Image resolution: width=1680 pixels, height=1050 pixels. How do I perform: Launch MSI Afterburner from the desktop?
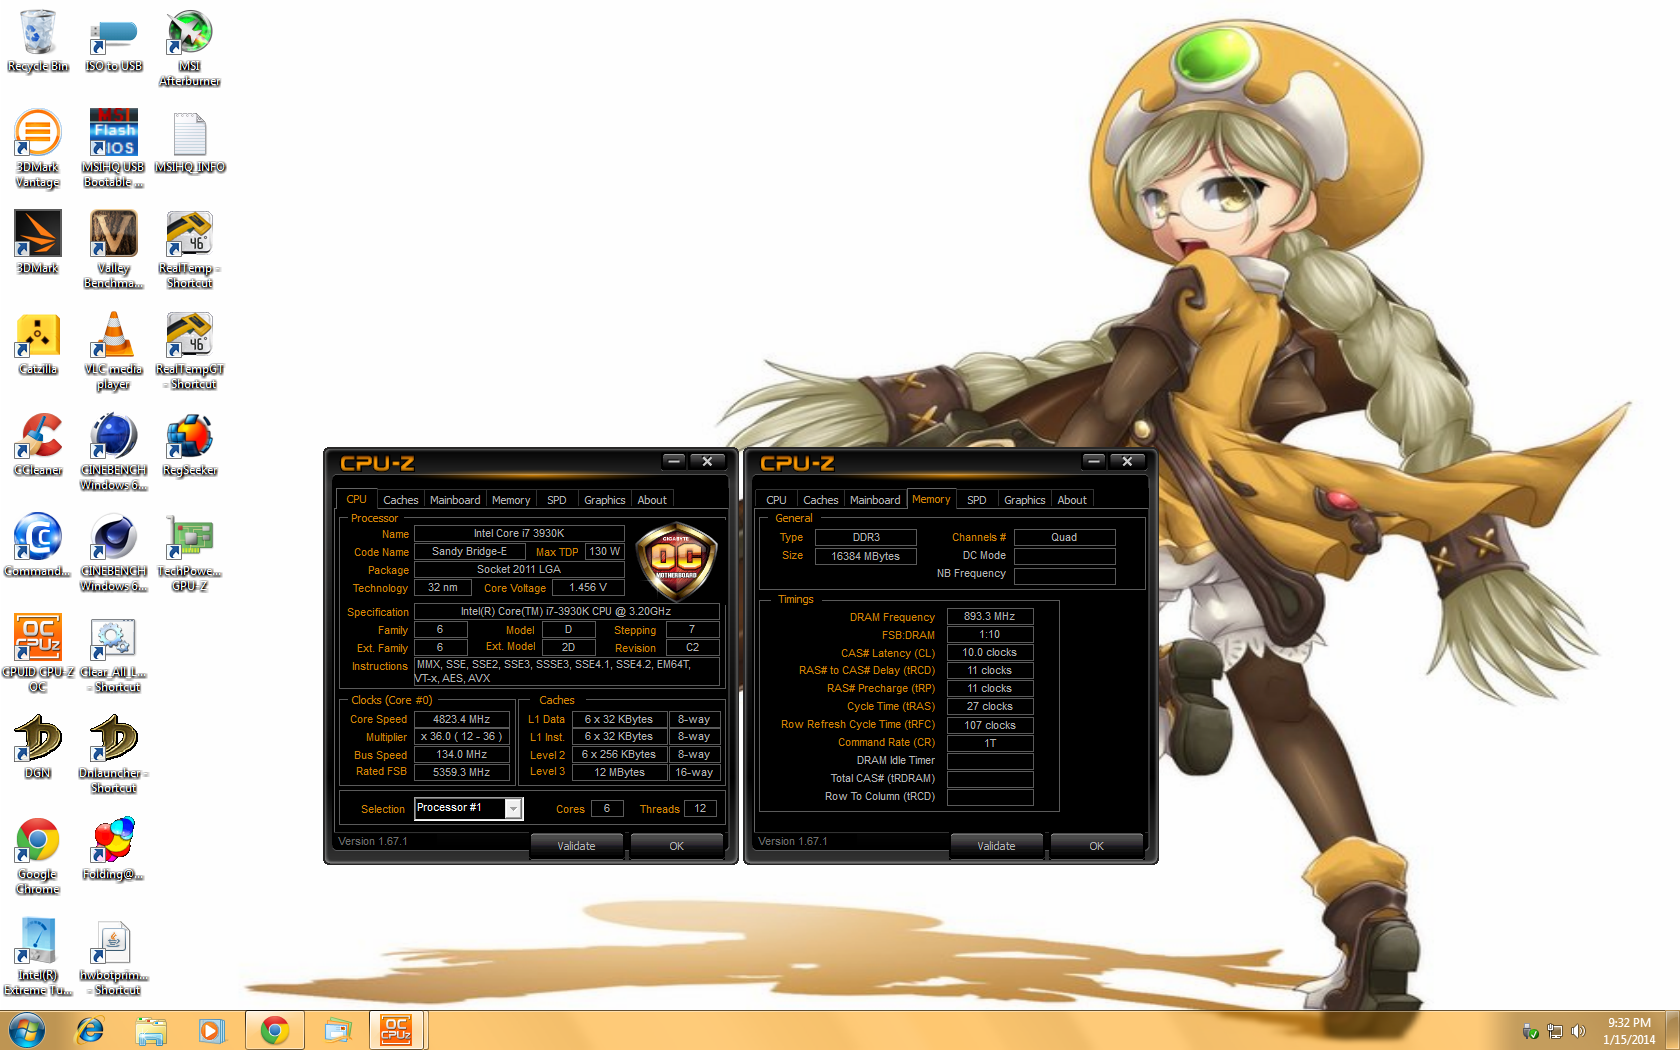tap(190, 48)
